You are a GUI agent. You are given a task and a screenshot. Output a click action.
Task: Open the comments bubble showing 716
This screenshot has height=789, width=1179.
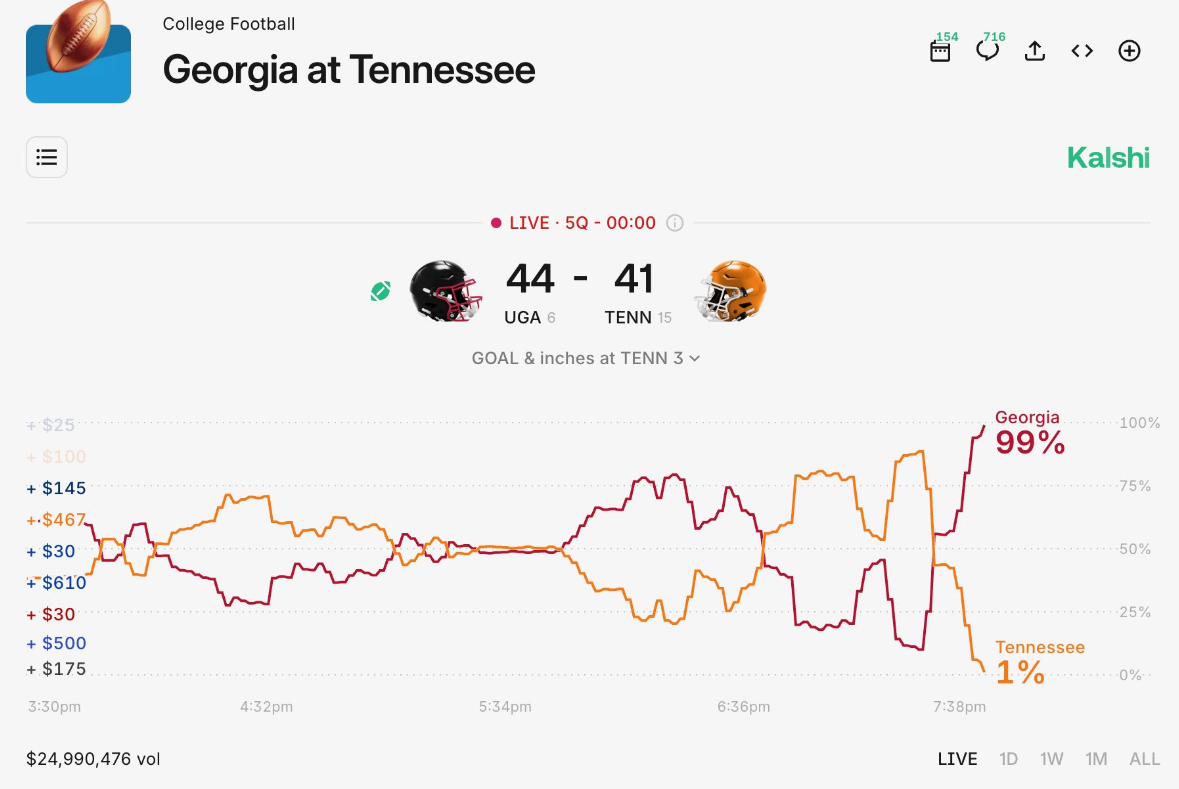[x=987, y=51]
